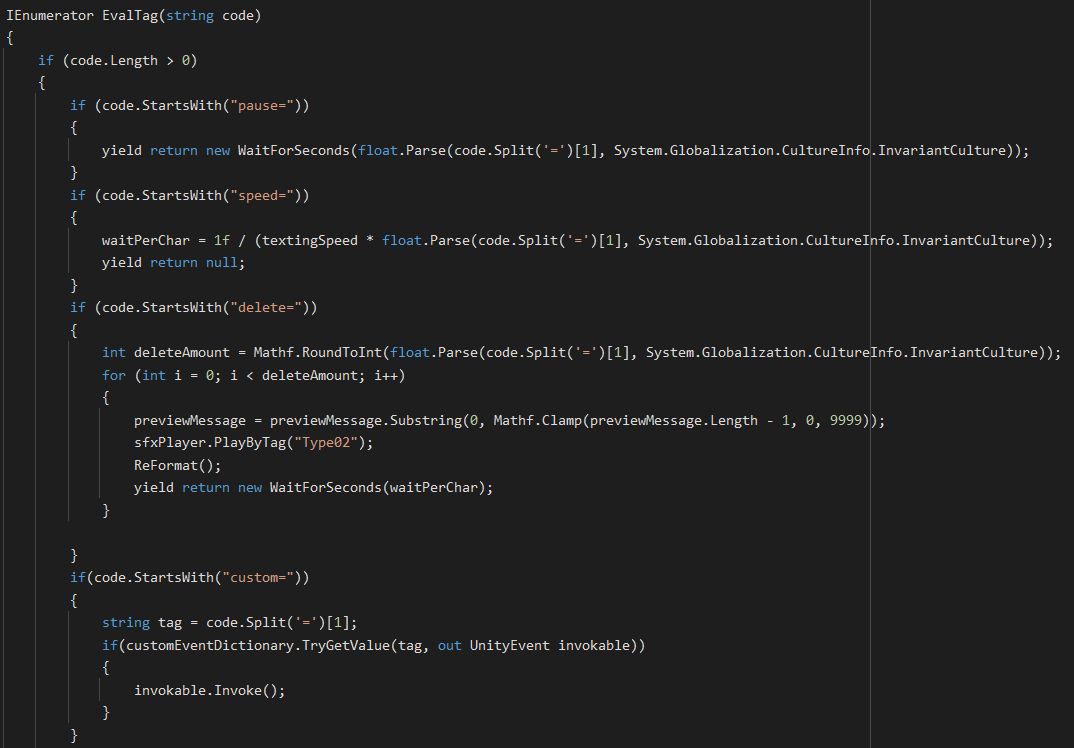Click the "custom=" string literal
Image resolution: width=1074 pixels, height=748 pixels.
coord(272,577)
